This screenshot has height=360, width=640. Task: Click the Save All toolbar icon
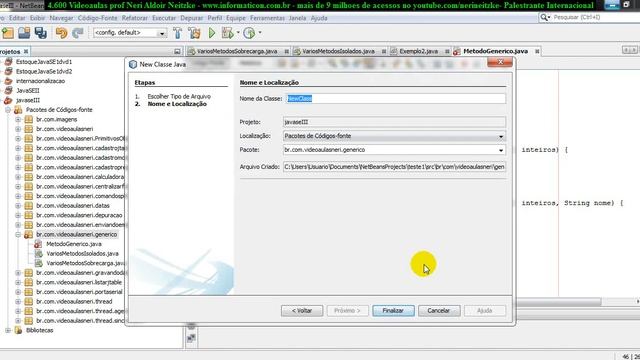40,33
